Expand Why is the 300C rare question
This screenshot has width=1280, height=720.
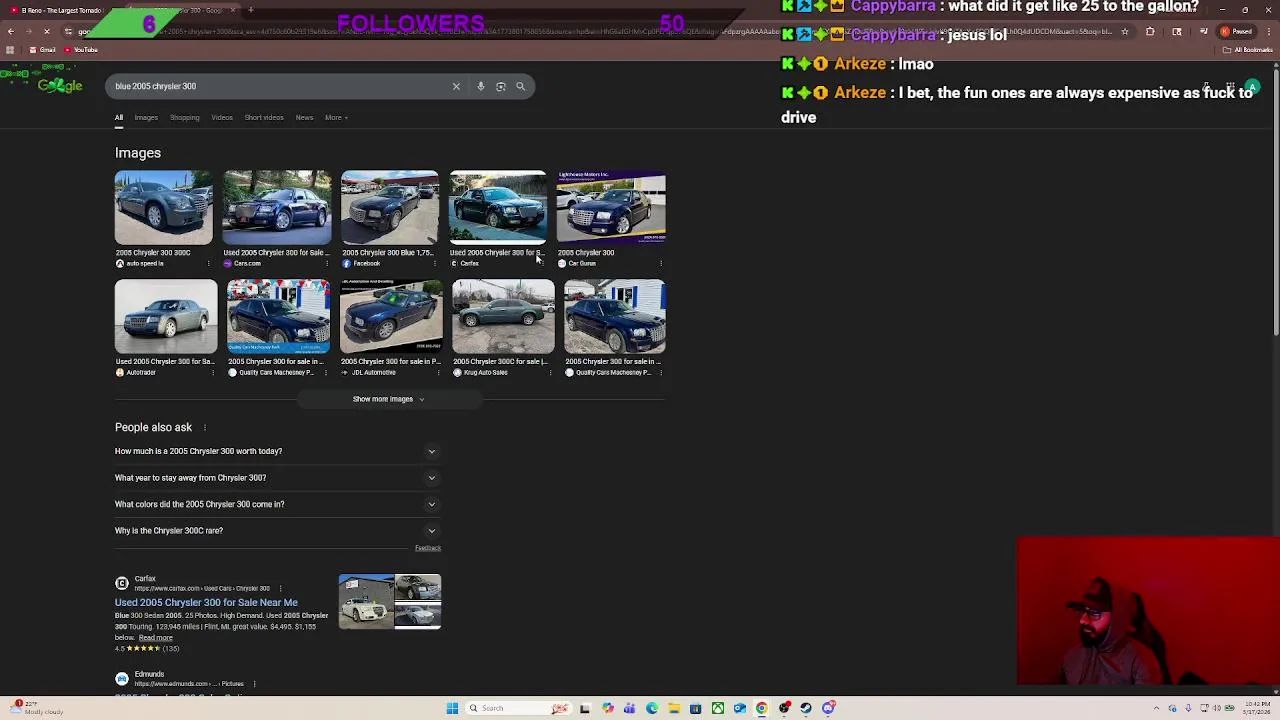point(277,531)
